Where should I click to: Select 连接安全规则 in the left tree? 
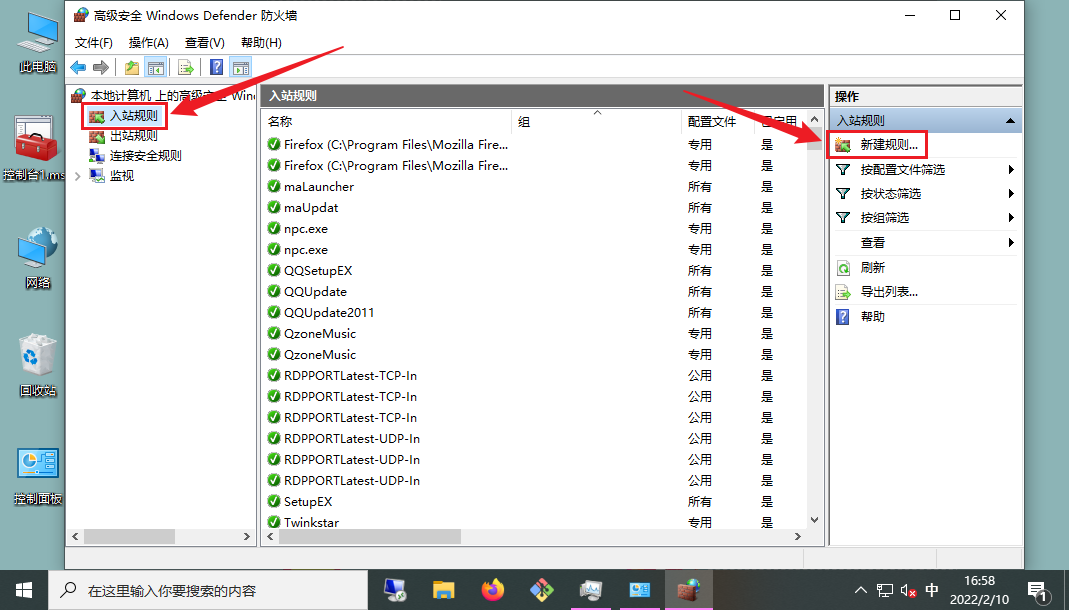145,155
